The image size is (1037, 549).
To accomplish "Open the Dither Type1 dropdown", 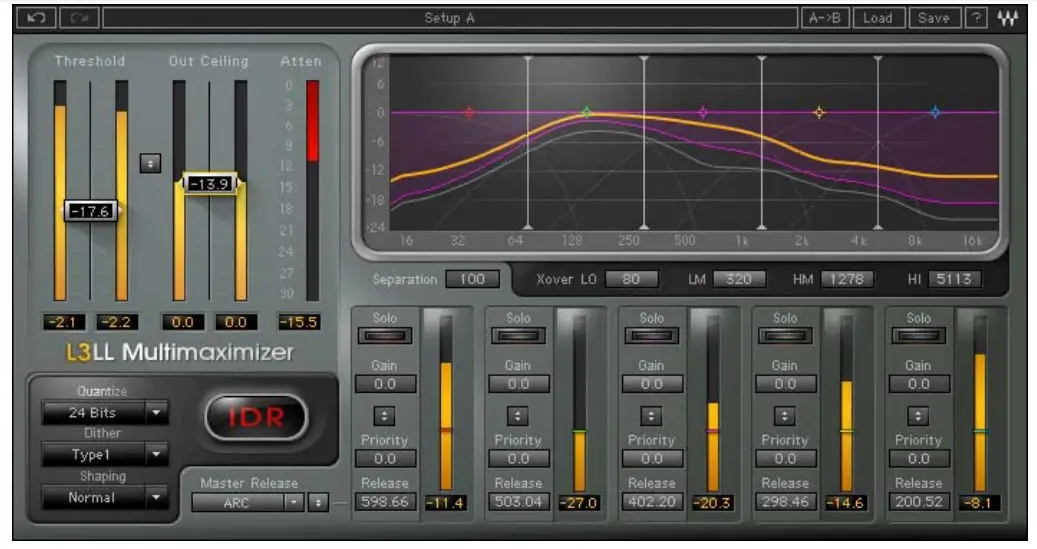I will coord(104,455).
